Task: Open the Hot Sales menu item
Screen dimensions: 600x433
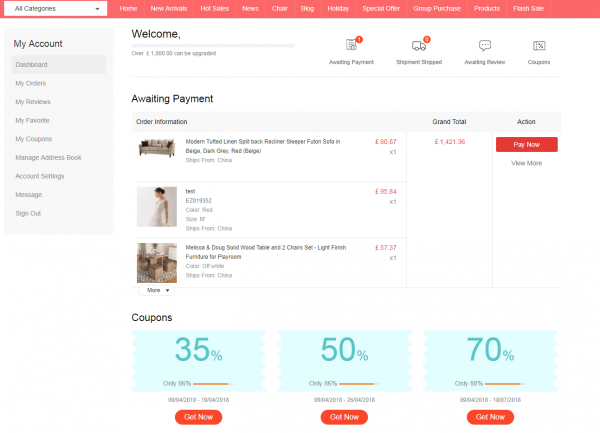Action: [215, 8]
